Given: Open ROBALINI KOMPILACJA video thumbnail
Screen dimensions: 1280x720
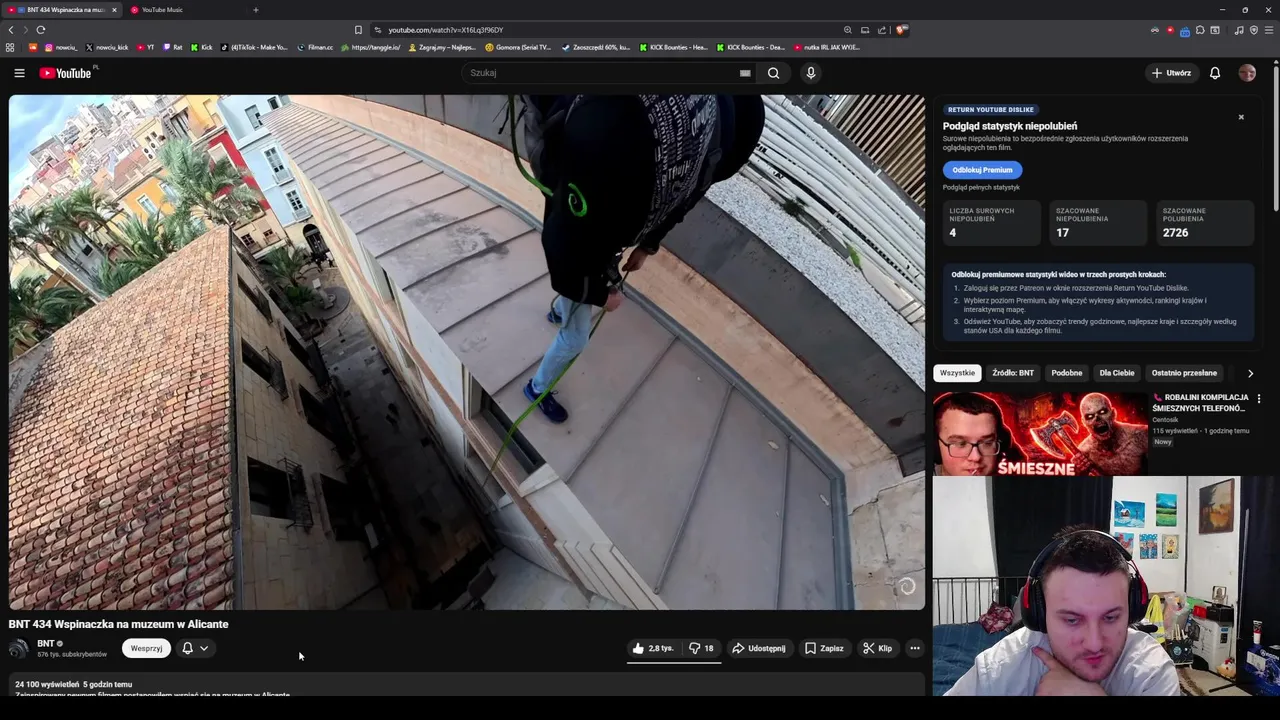Looking at the screenshot, I should click(1040, 433).
